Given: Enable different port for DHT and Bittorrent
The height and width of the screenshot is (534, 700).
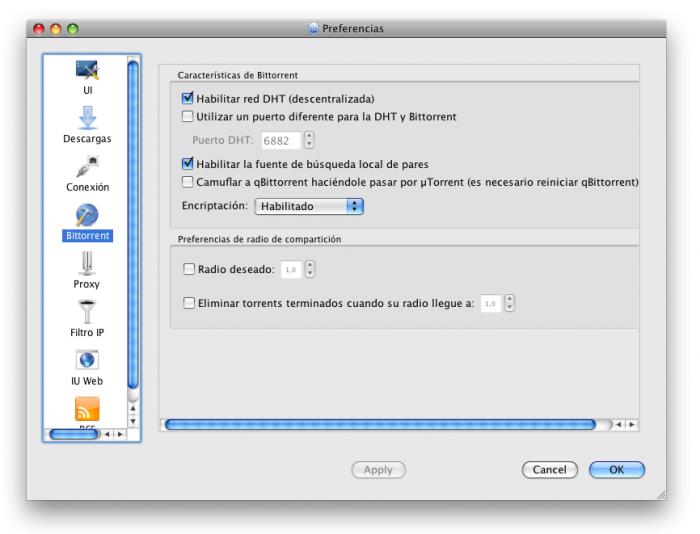Looking at the screenshot, I should (188, 117).
